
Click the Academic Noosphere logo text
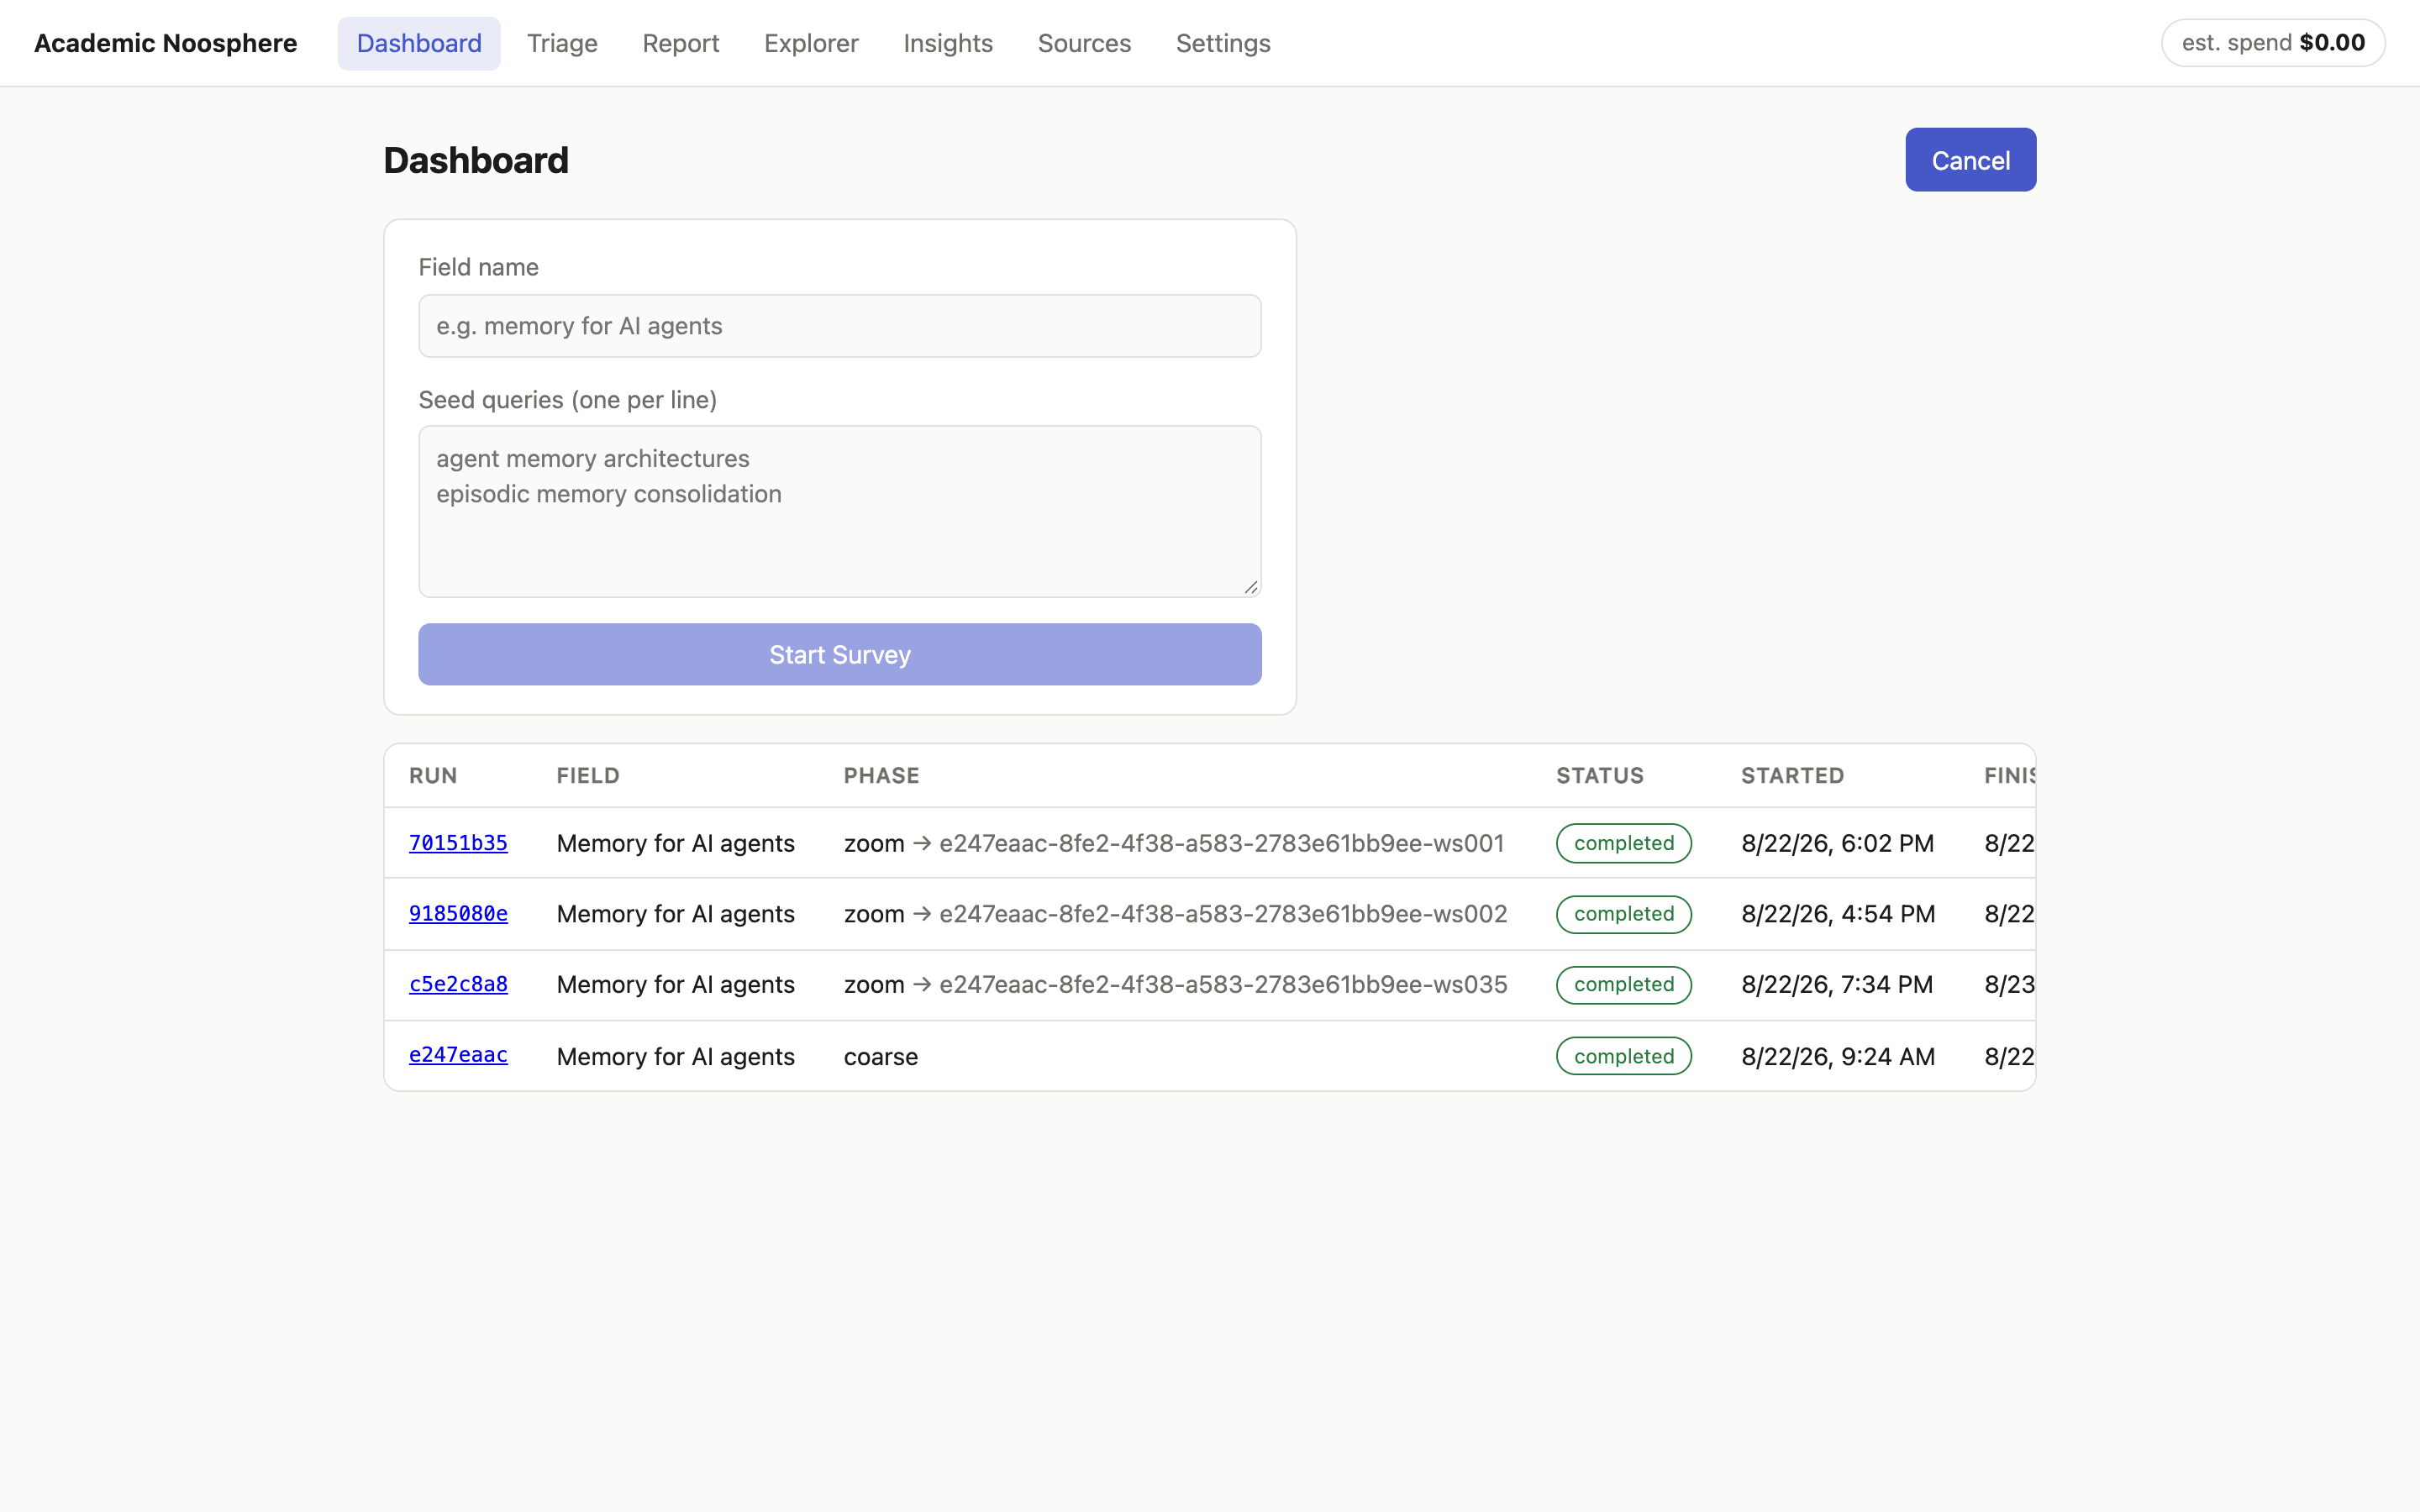(166, 43)
